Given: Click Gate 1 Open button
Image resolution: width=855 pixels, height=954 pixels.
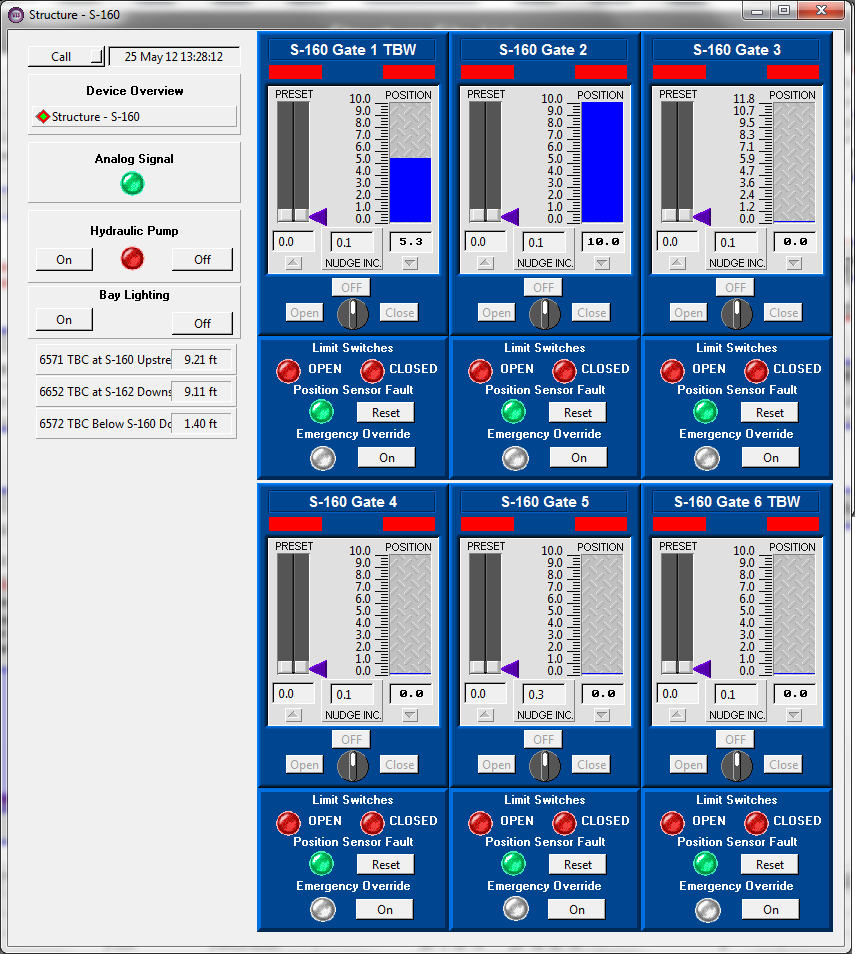Looking at the screenshot, I should click(x=304, y=313).
